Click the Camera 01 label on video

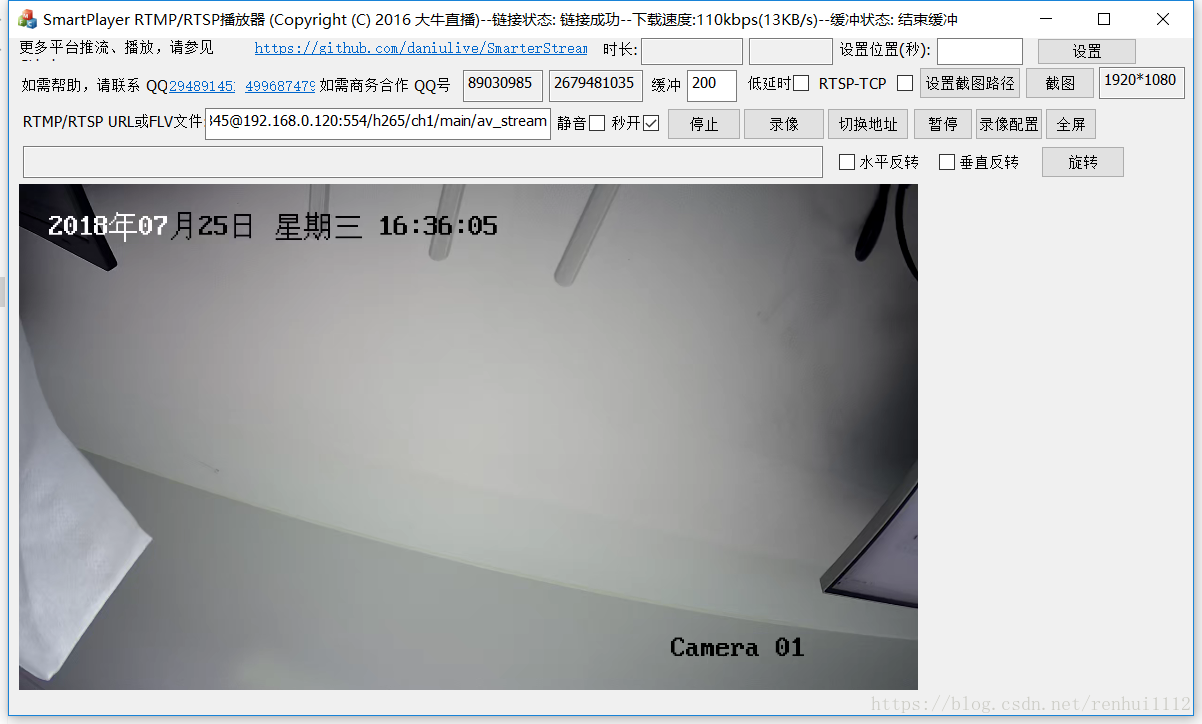[x=737, y=647]
